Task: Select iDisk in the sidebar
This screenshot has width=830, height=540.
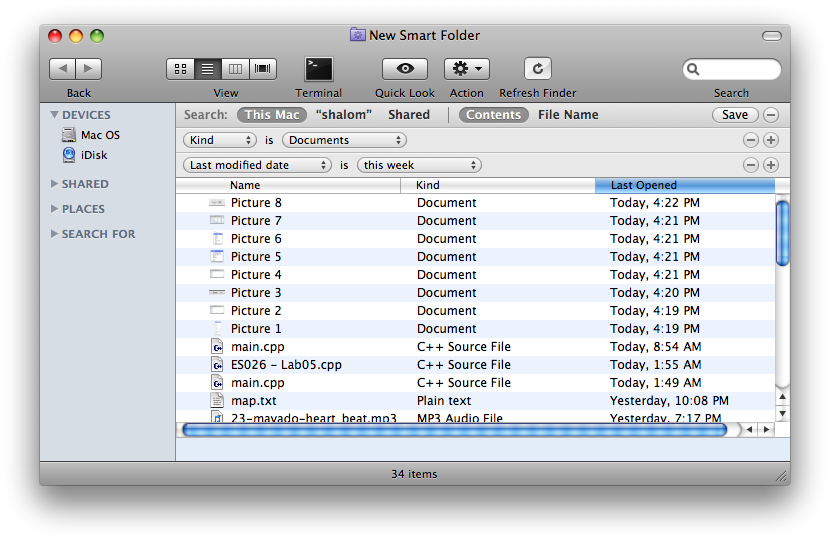Action: tap(94, 155)
